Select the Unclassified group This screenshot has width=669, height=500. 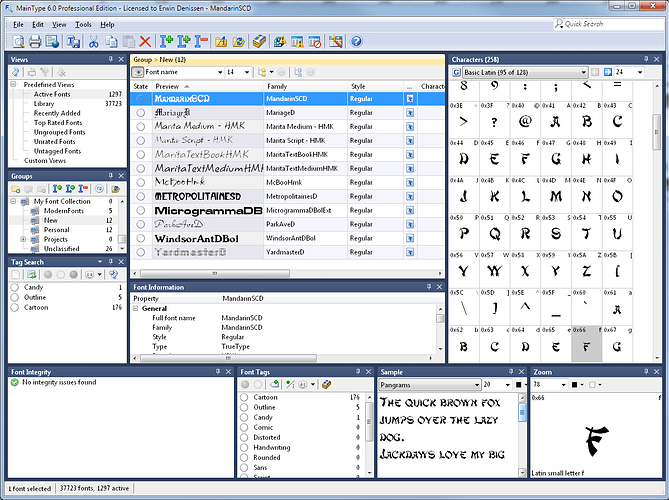[61, 249]
